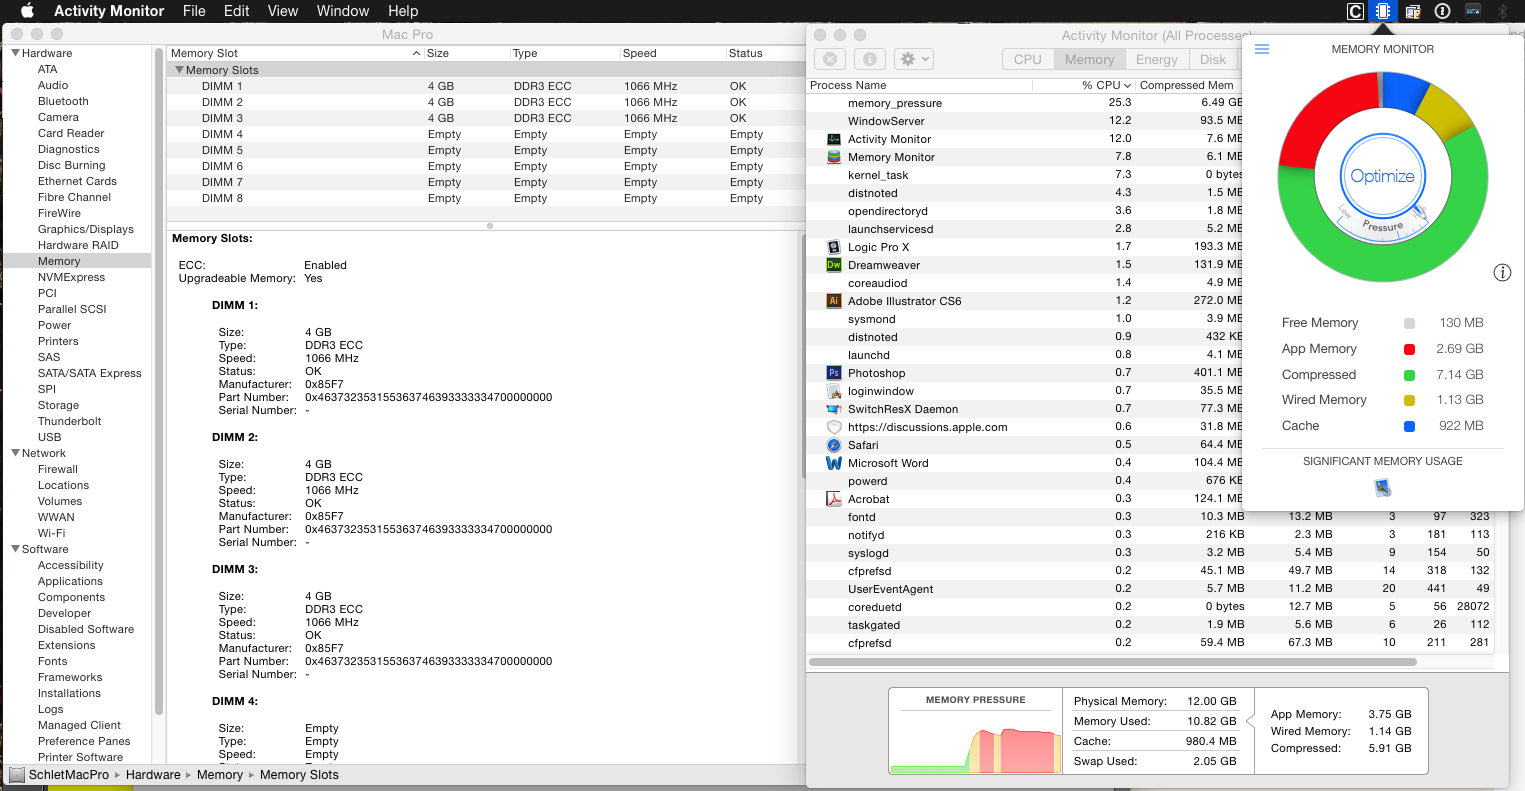This screenshot has width=1525, height=791.
Task: Click Hardware in the bottom path bar
Action: click(153, 775)
